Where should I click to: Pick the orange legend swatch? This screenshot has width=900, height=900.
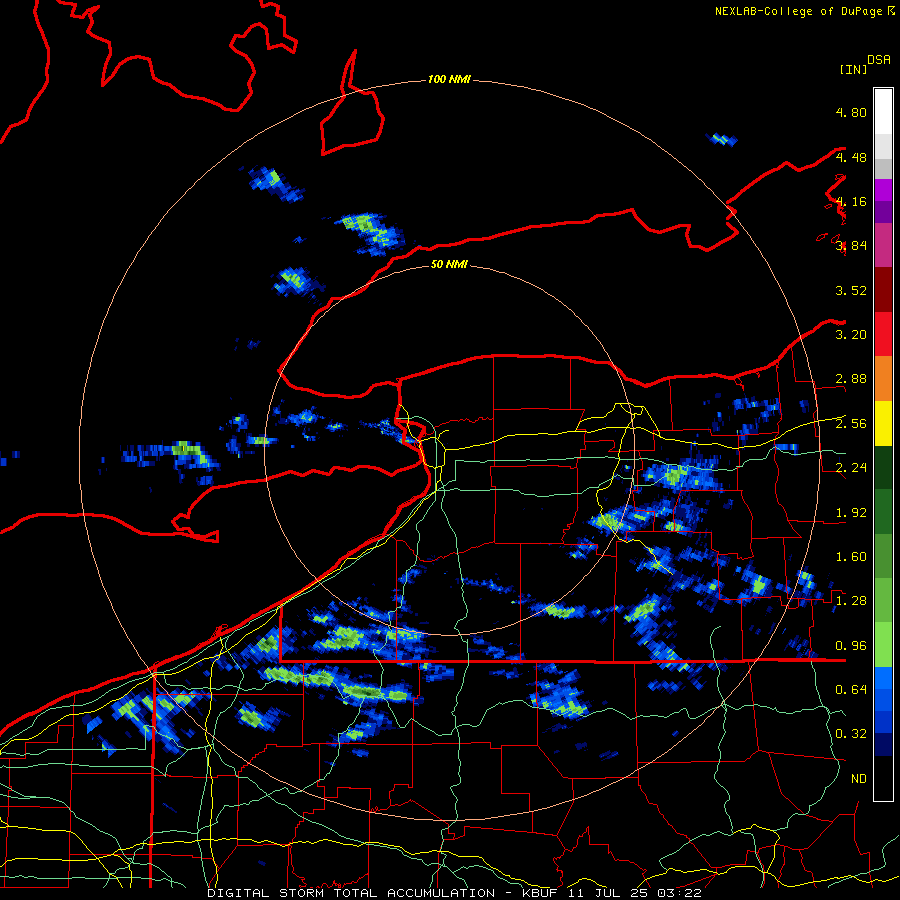[883, 378]
